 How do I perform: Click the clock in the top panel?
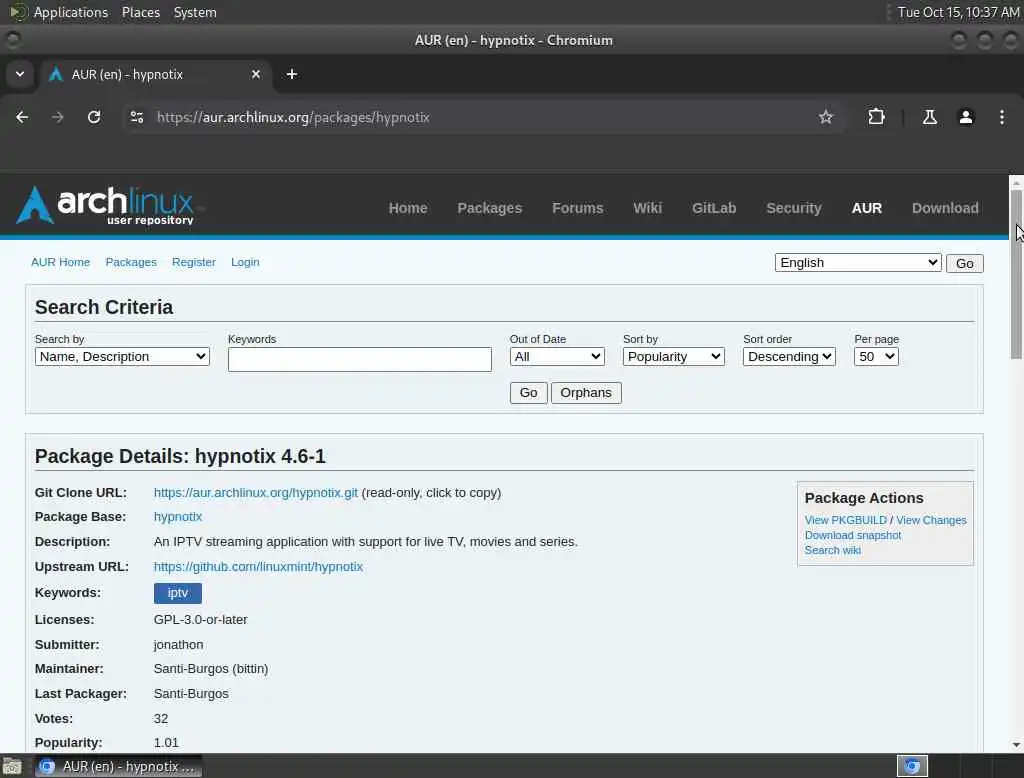[x=958, y=12]
